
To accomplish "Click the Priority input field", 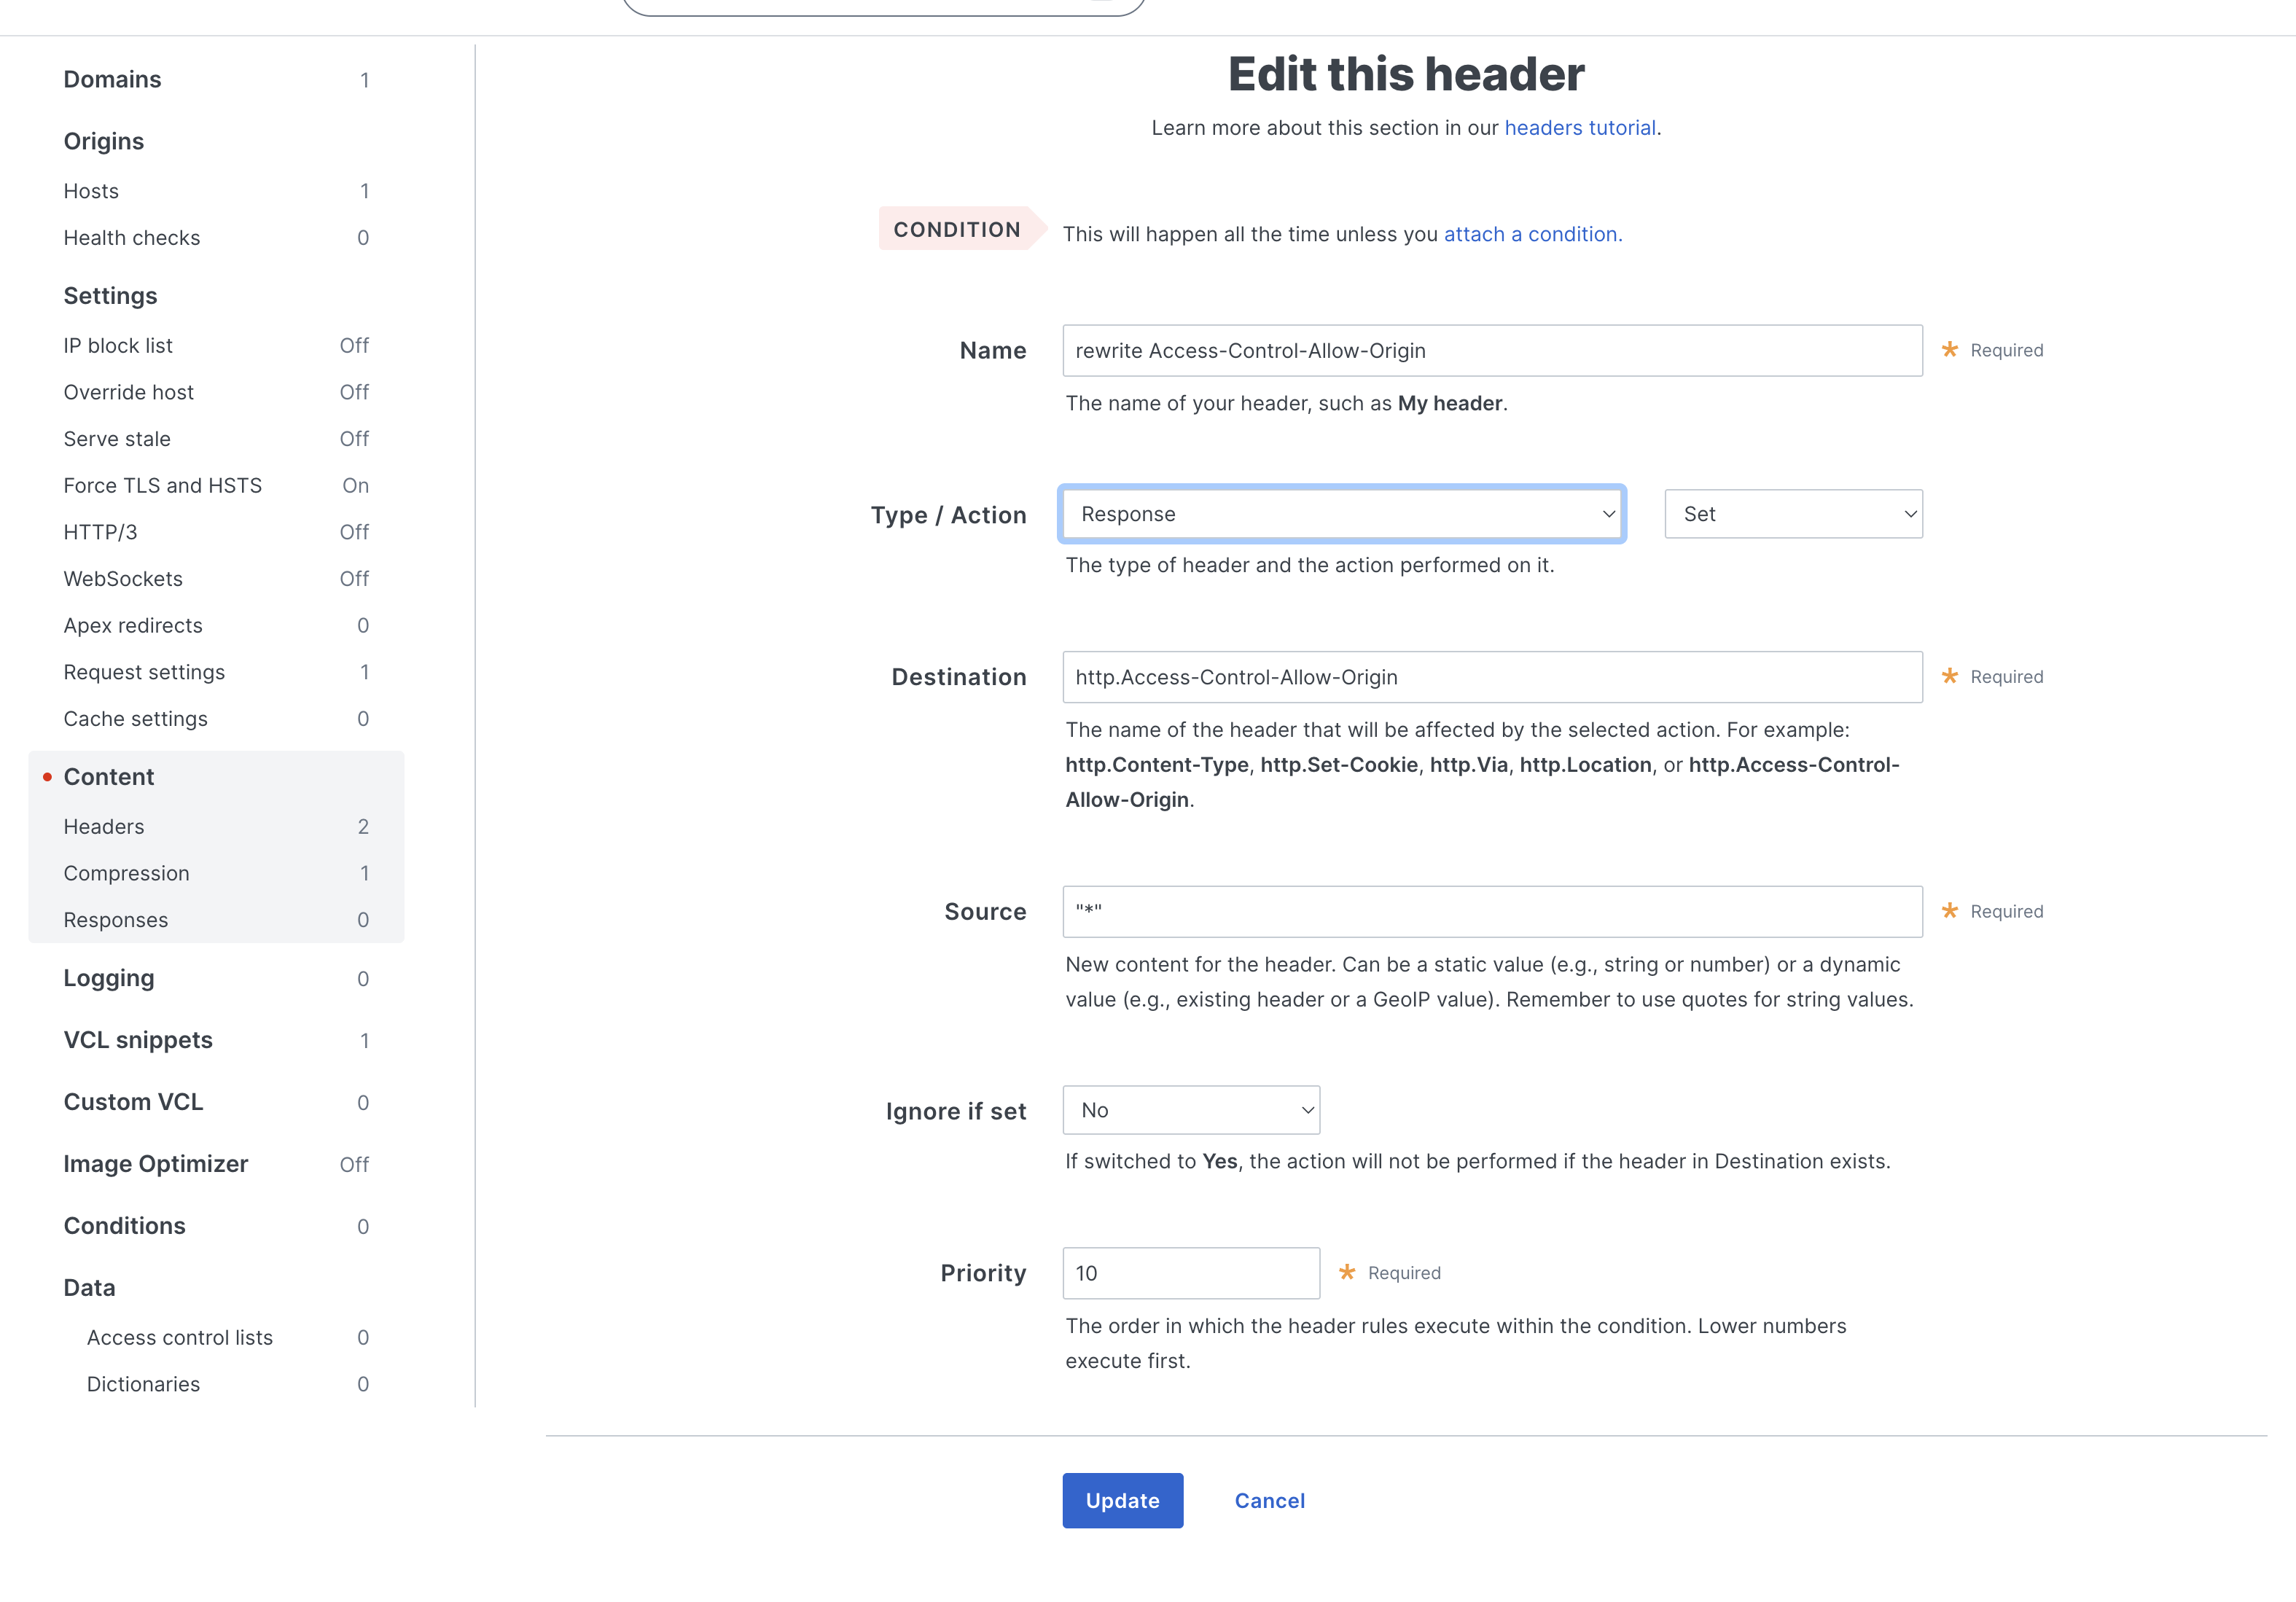I will point(1190,1273).
